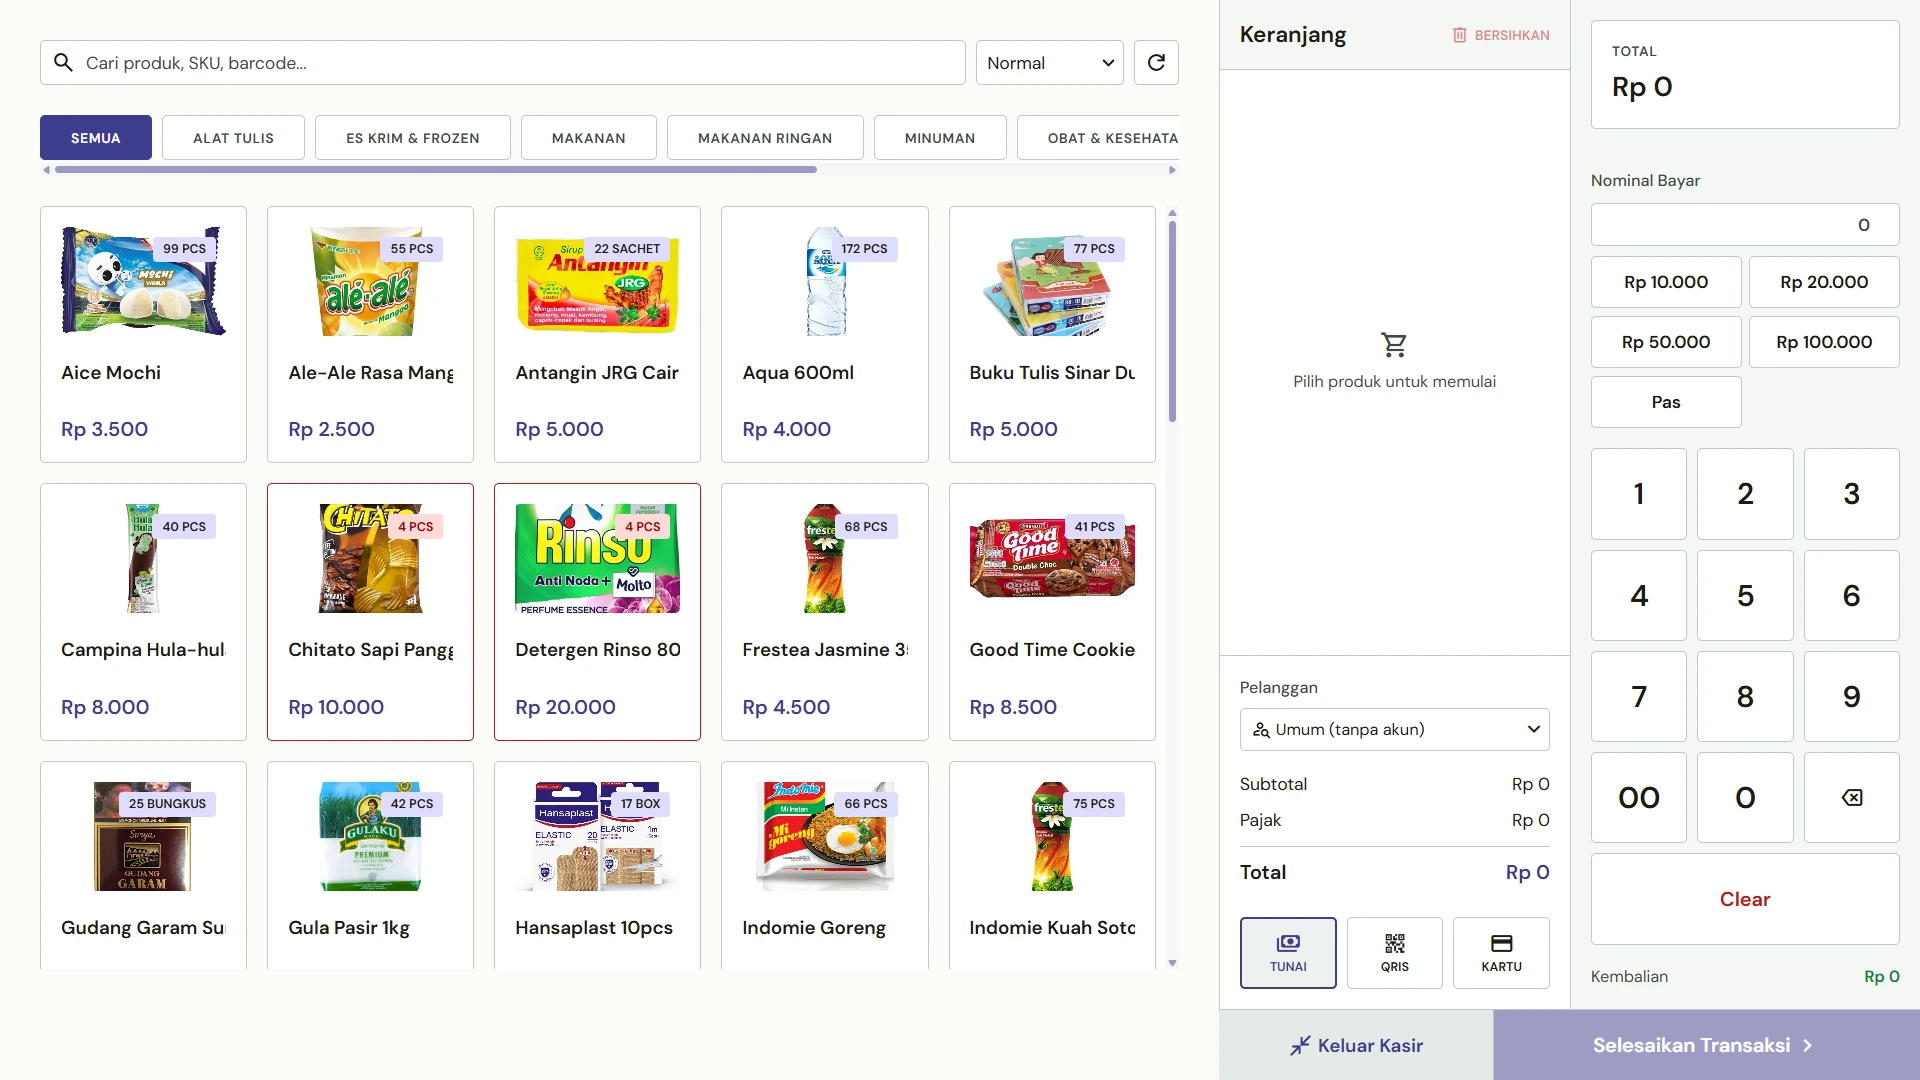Select the Es Krim & Frozen tab
Image resolution: width=1920 pixels, height=1080 pixels.
pos(413,138)
